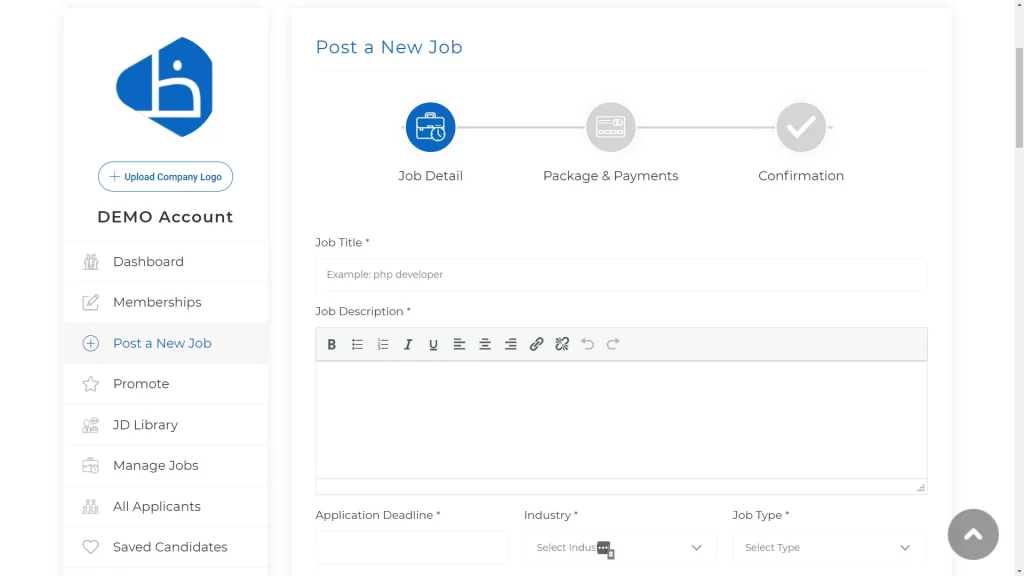Center align description text

click(485, 344)
